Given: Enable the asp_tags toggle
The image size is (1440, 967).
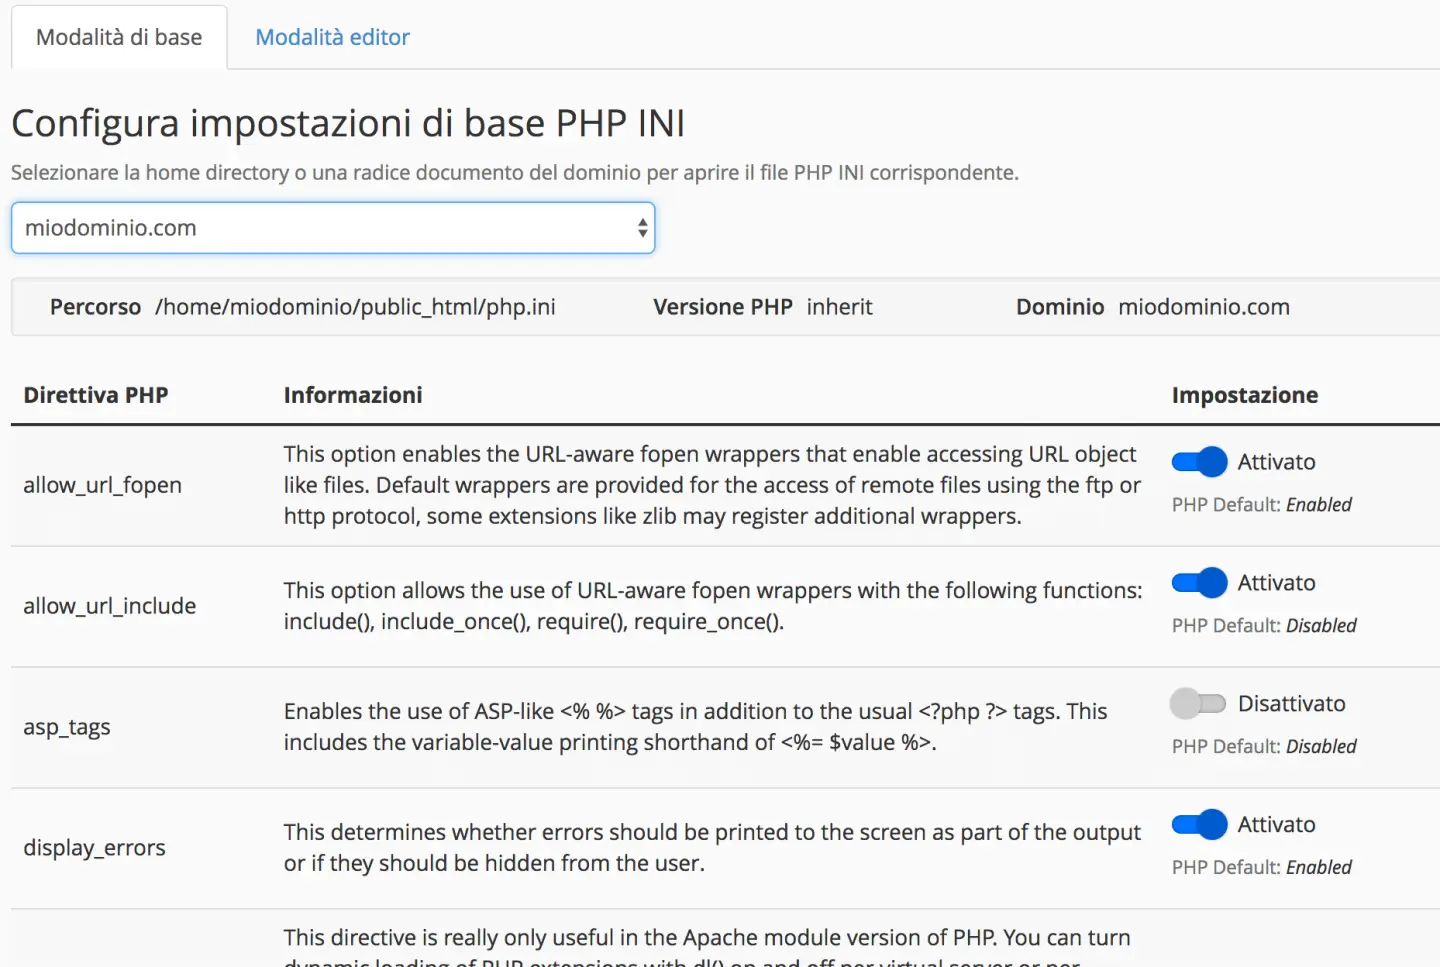Looking at the screenshot, I should (x=1198, y=704).
